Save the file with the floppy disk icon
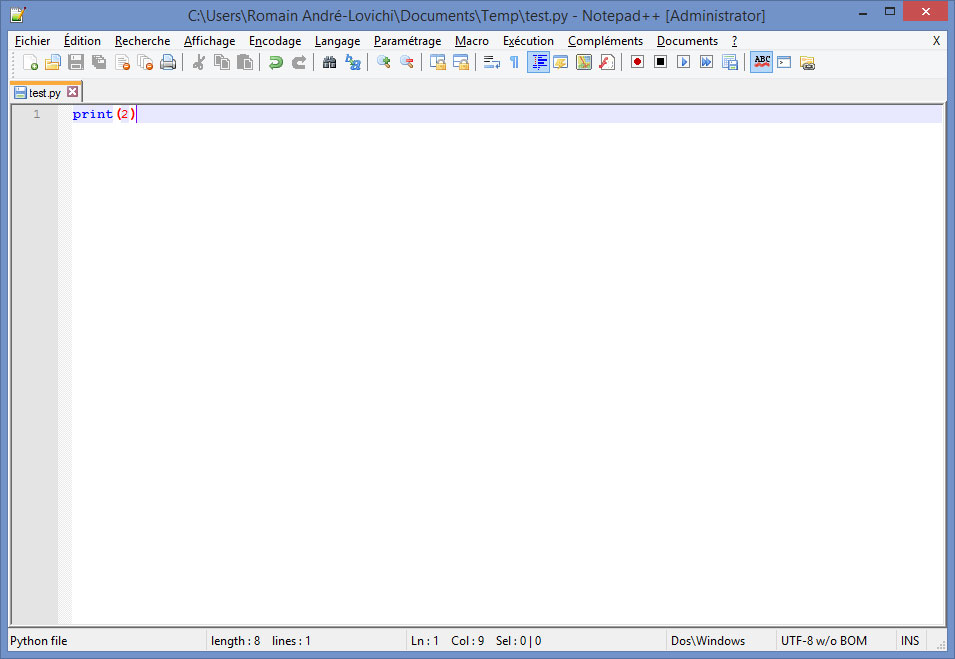This screenshot has height=659, width=955. [x=76, y=62]
